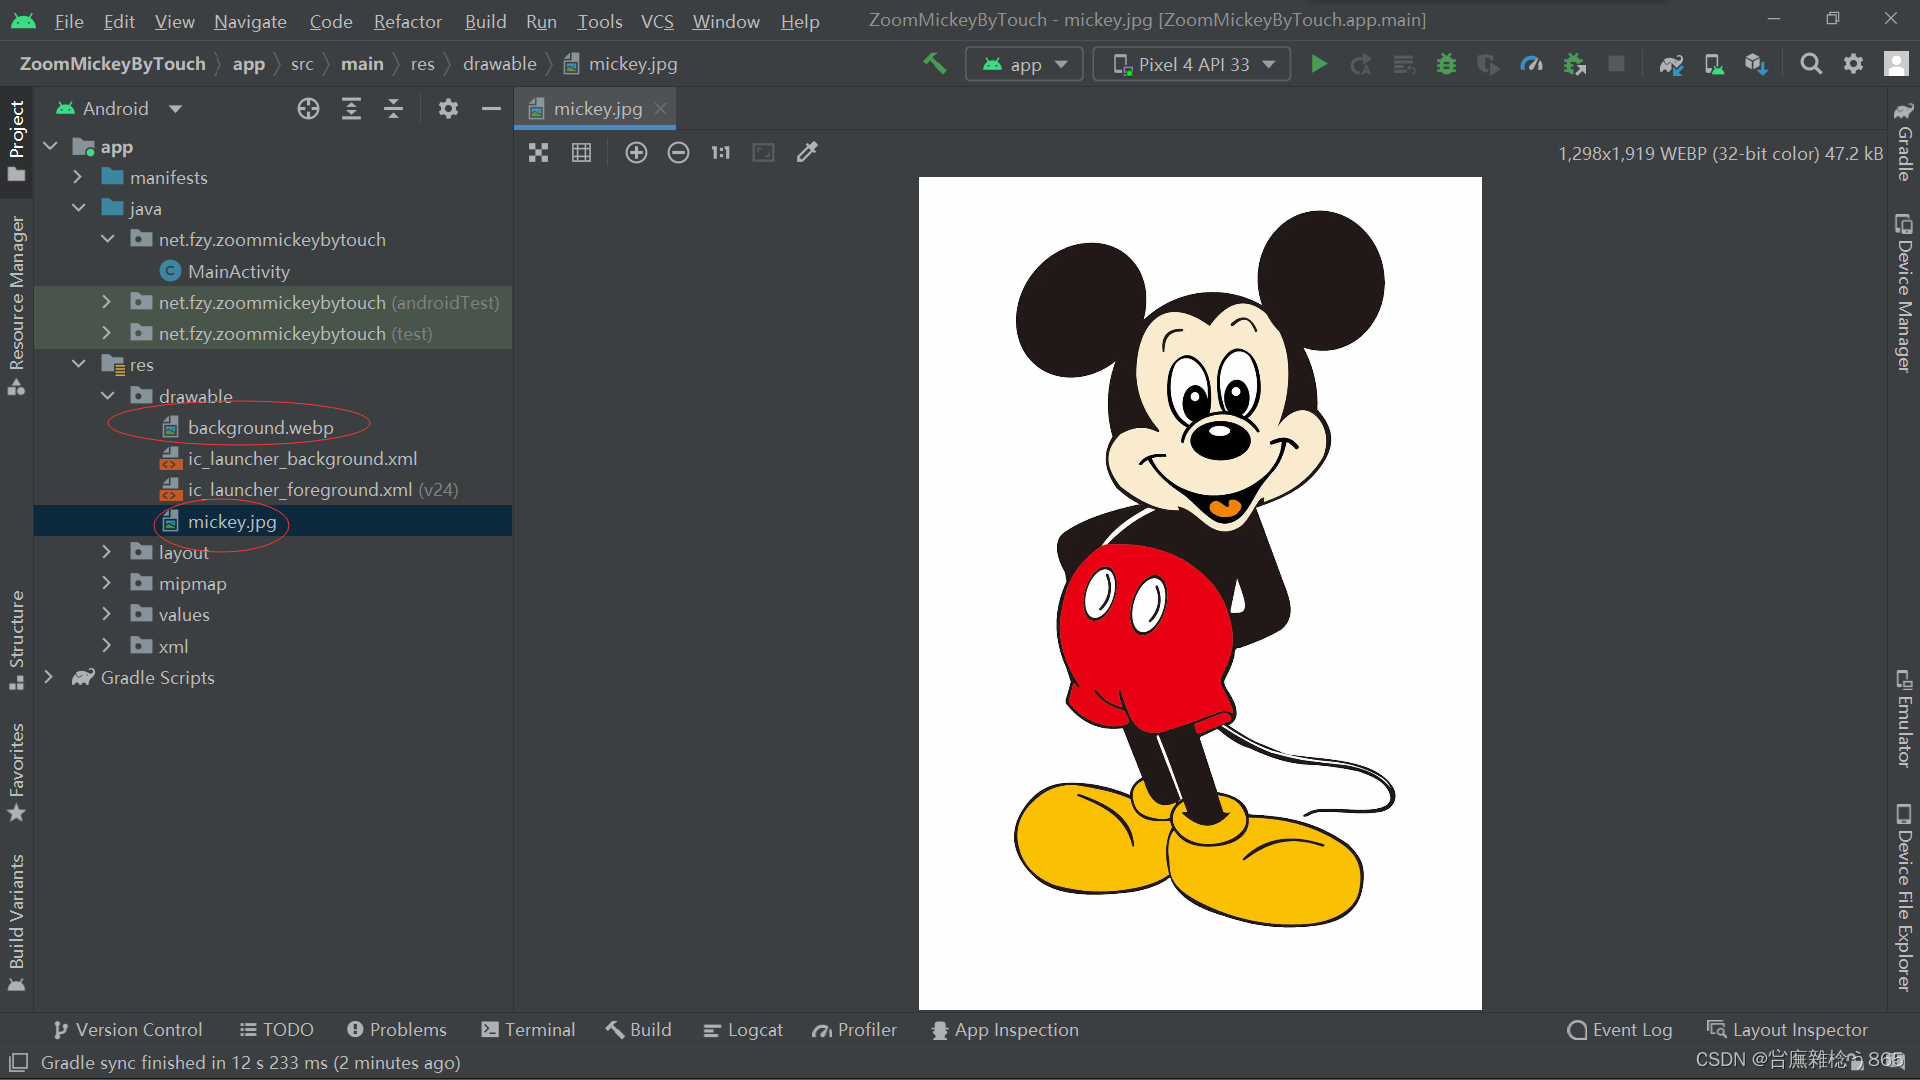The width and height of the screenshot is (1920, 1080).
Task: Open the Logcat tool window
Action: click(x=743, y=1030)
